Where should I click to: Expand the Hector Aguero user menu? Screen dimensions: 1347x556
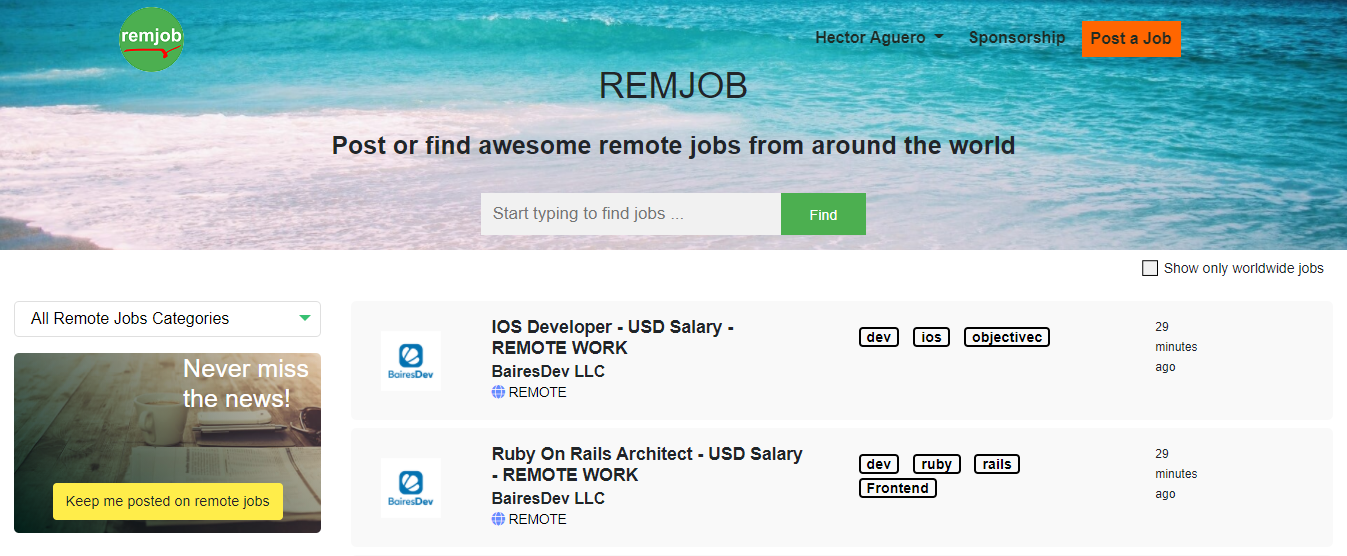click(879, 38)
